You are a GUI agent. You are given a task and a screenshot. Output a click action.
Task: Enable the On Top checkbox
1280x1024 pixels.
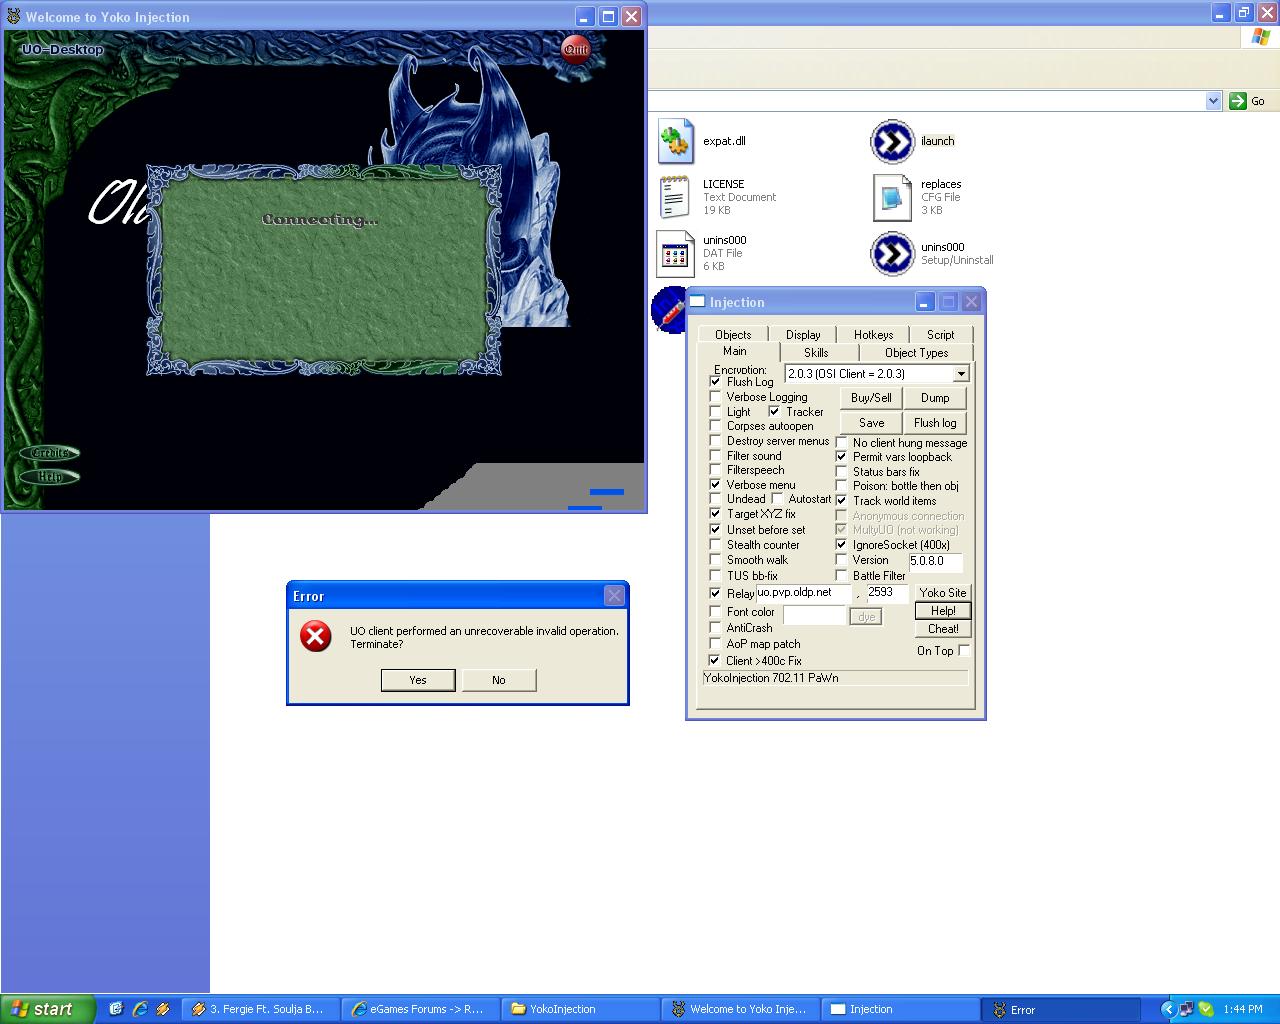[964, 650]
